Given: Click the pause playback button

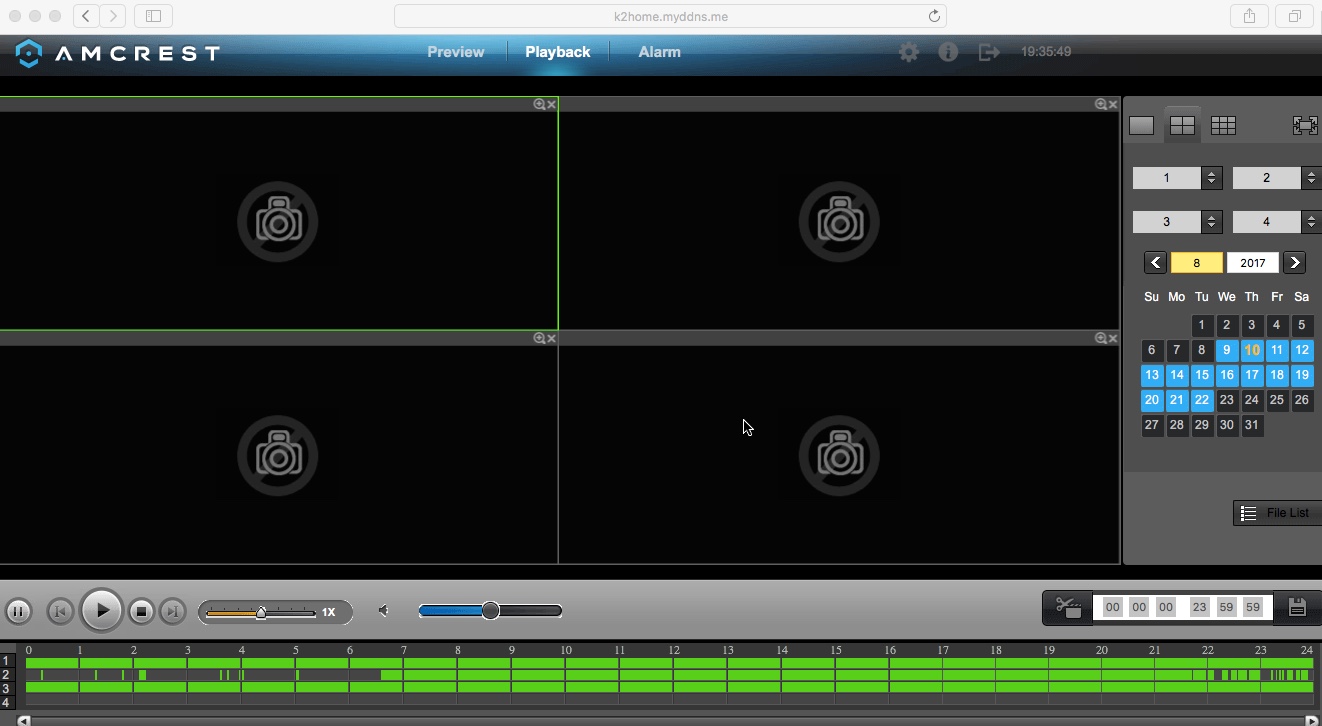Looking at the screenshot, I should pyautogui.click(x=18, y=611).
